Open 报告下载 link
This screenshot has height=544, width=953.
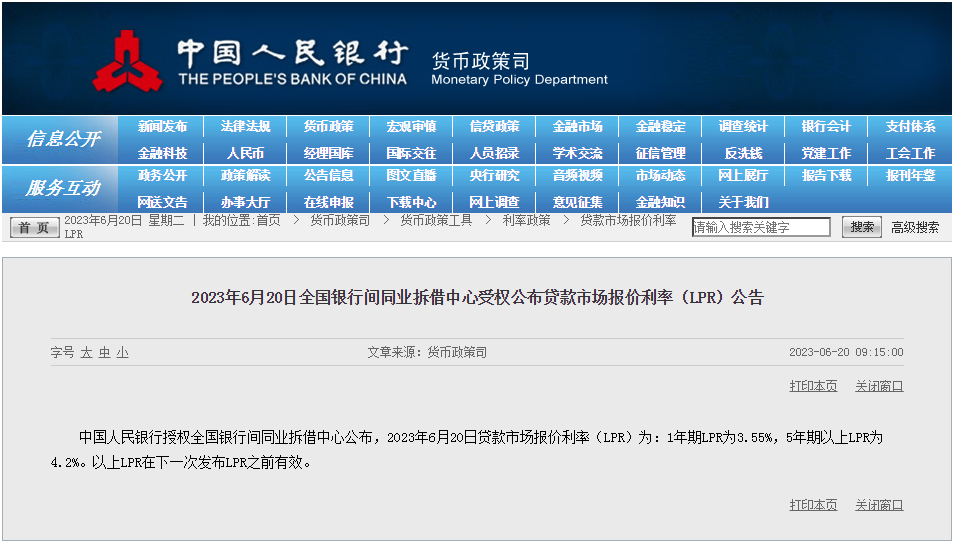pyautogui.click(x=827, y=176)
